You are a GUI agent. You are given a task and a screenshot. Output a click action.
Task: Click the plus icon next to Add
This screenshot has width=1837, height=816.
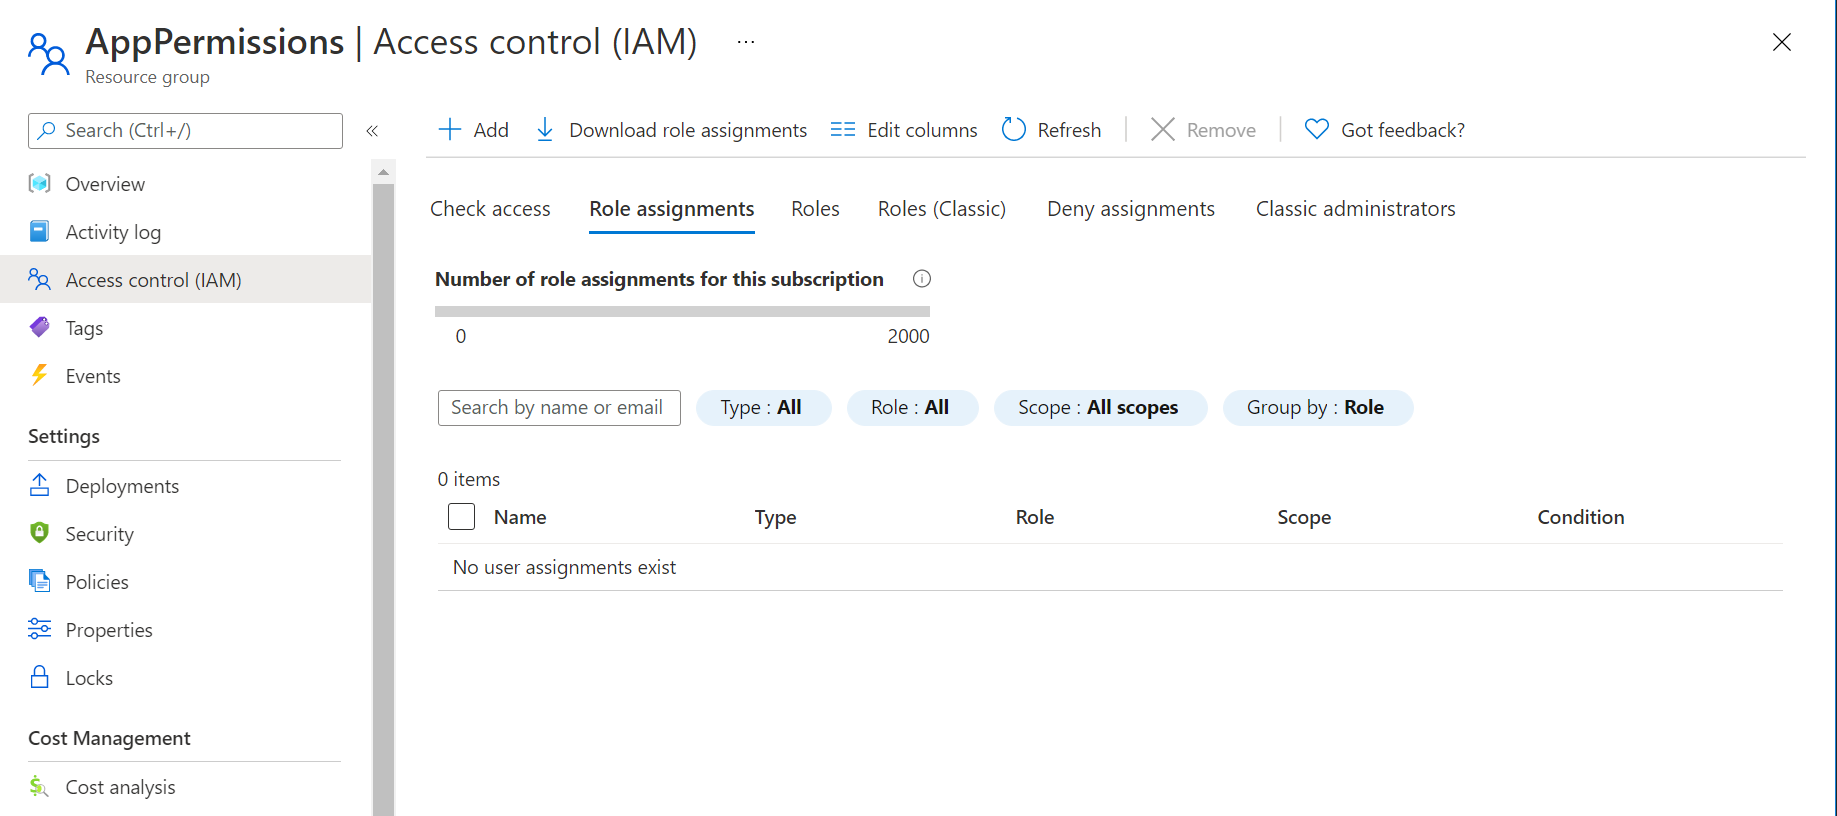[450, 129]
